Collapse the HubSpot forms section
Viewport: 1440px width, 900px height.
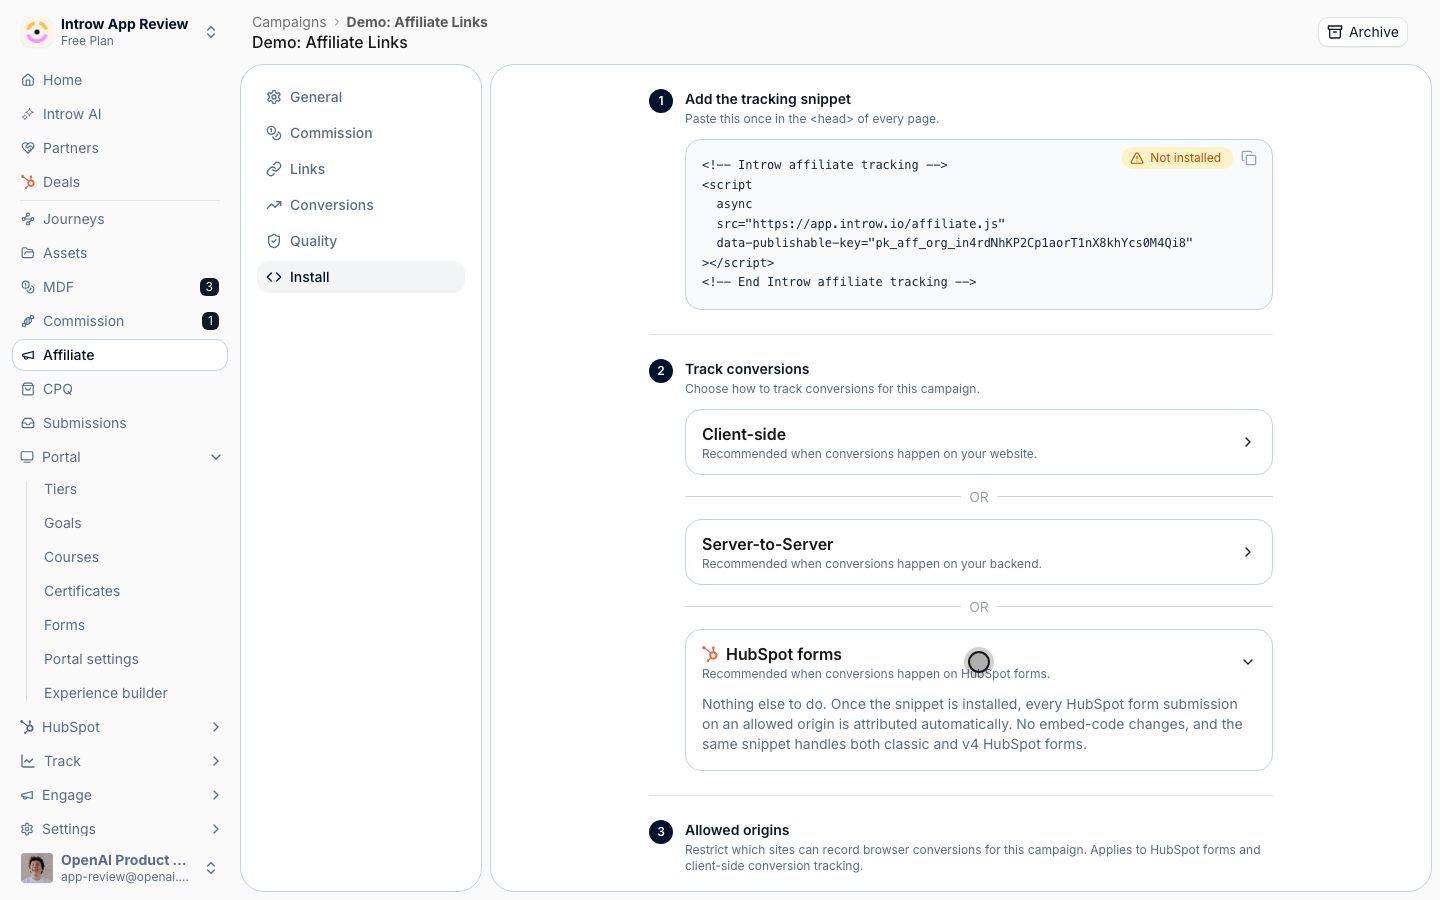pyautogui.click(x=1248, y=662)
